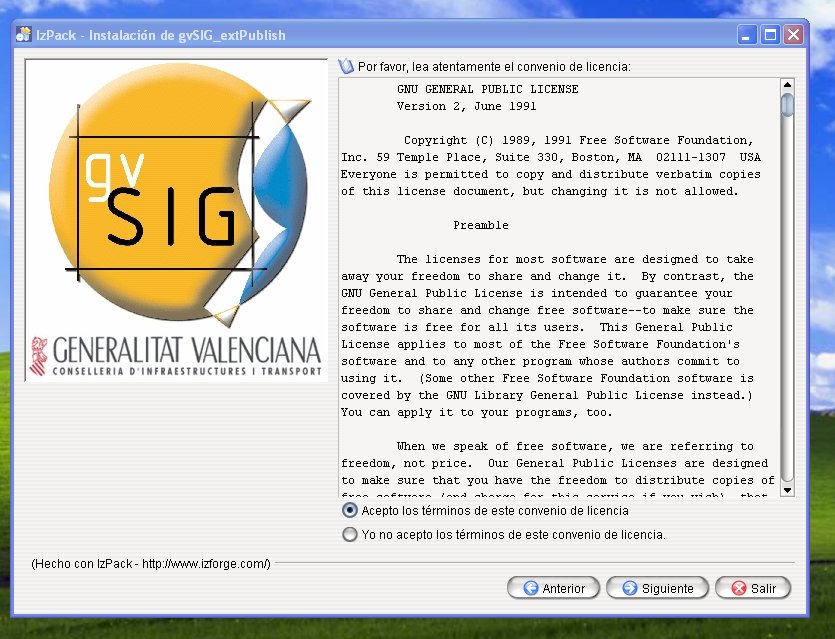Click the license scrollbar up arrow
This screenshot has height=639, width=835.
click(787, 86)
